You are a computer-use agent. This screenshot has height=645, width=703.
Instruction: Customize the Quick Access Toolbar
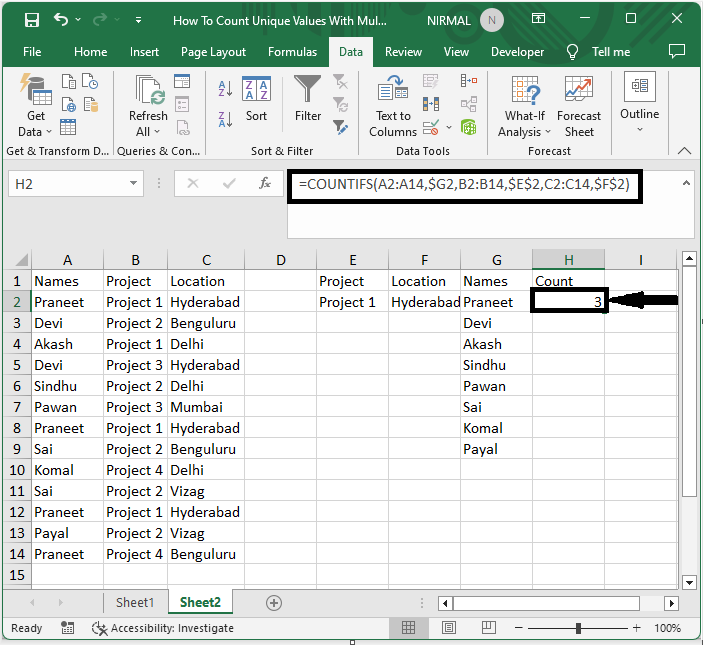tap(139, 20)
